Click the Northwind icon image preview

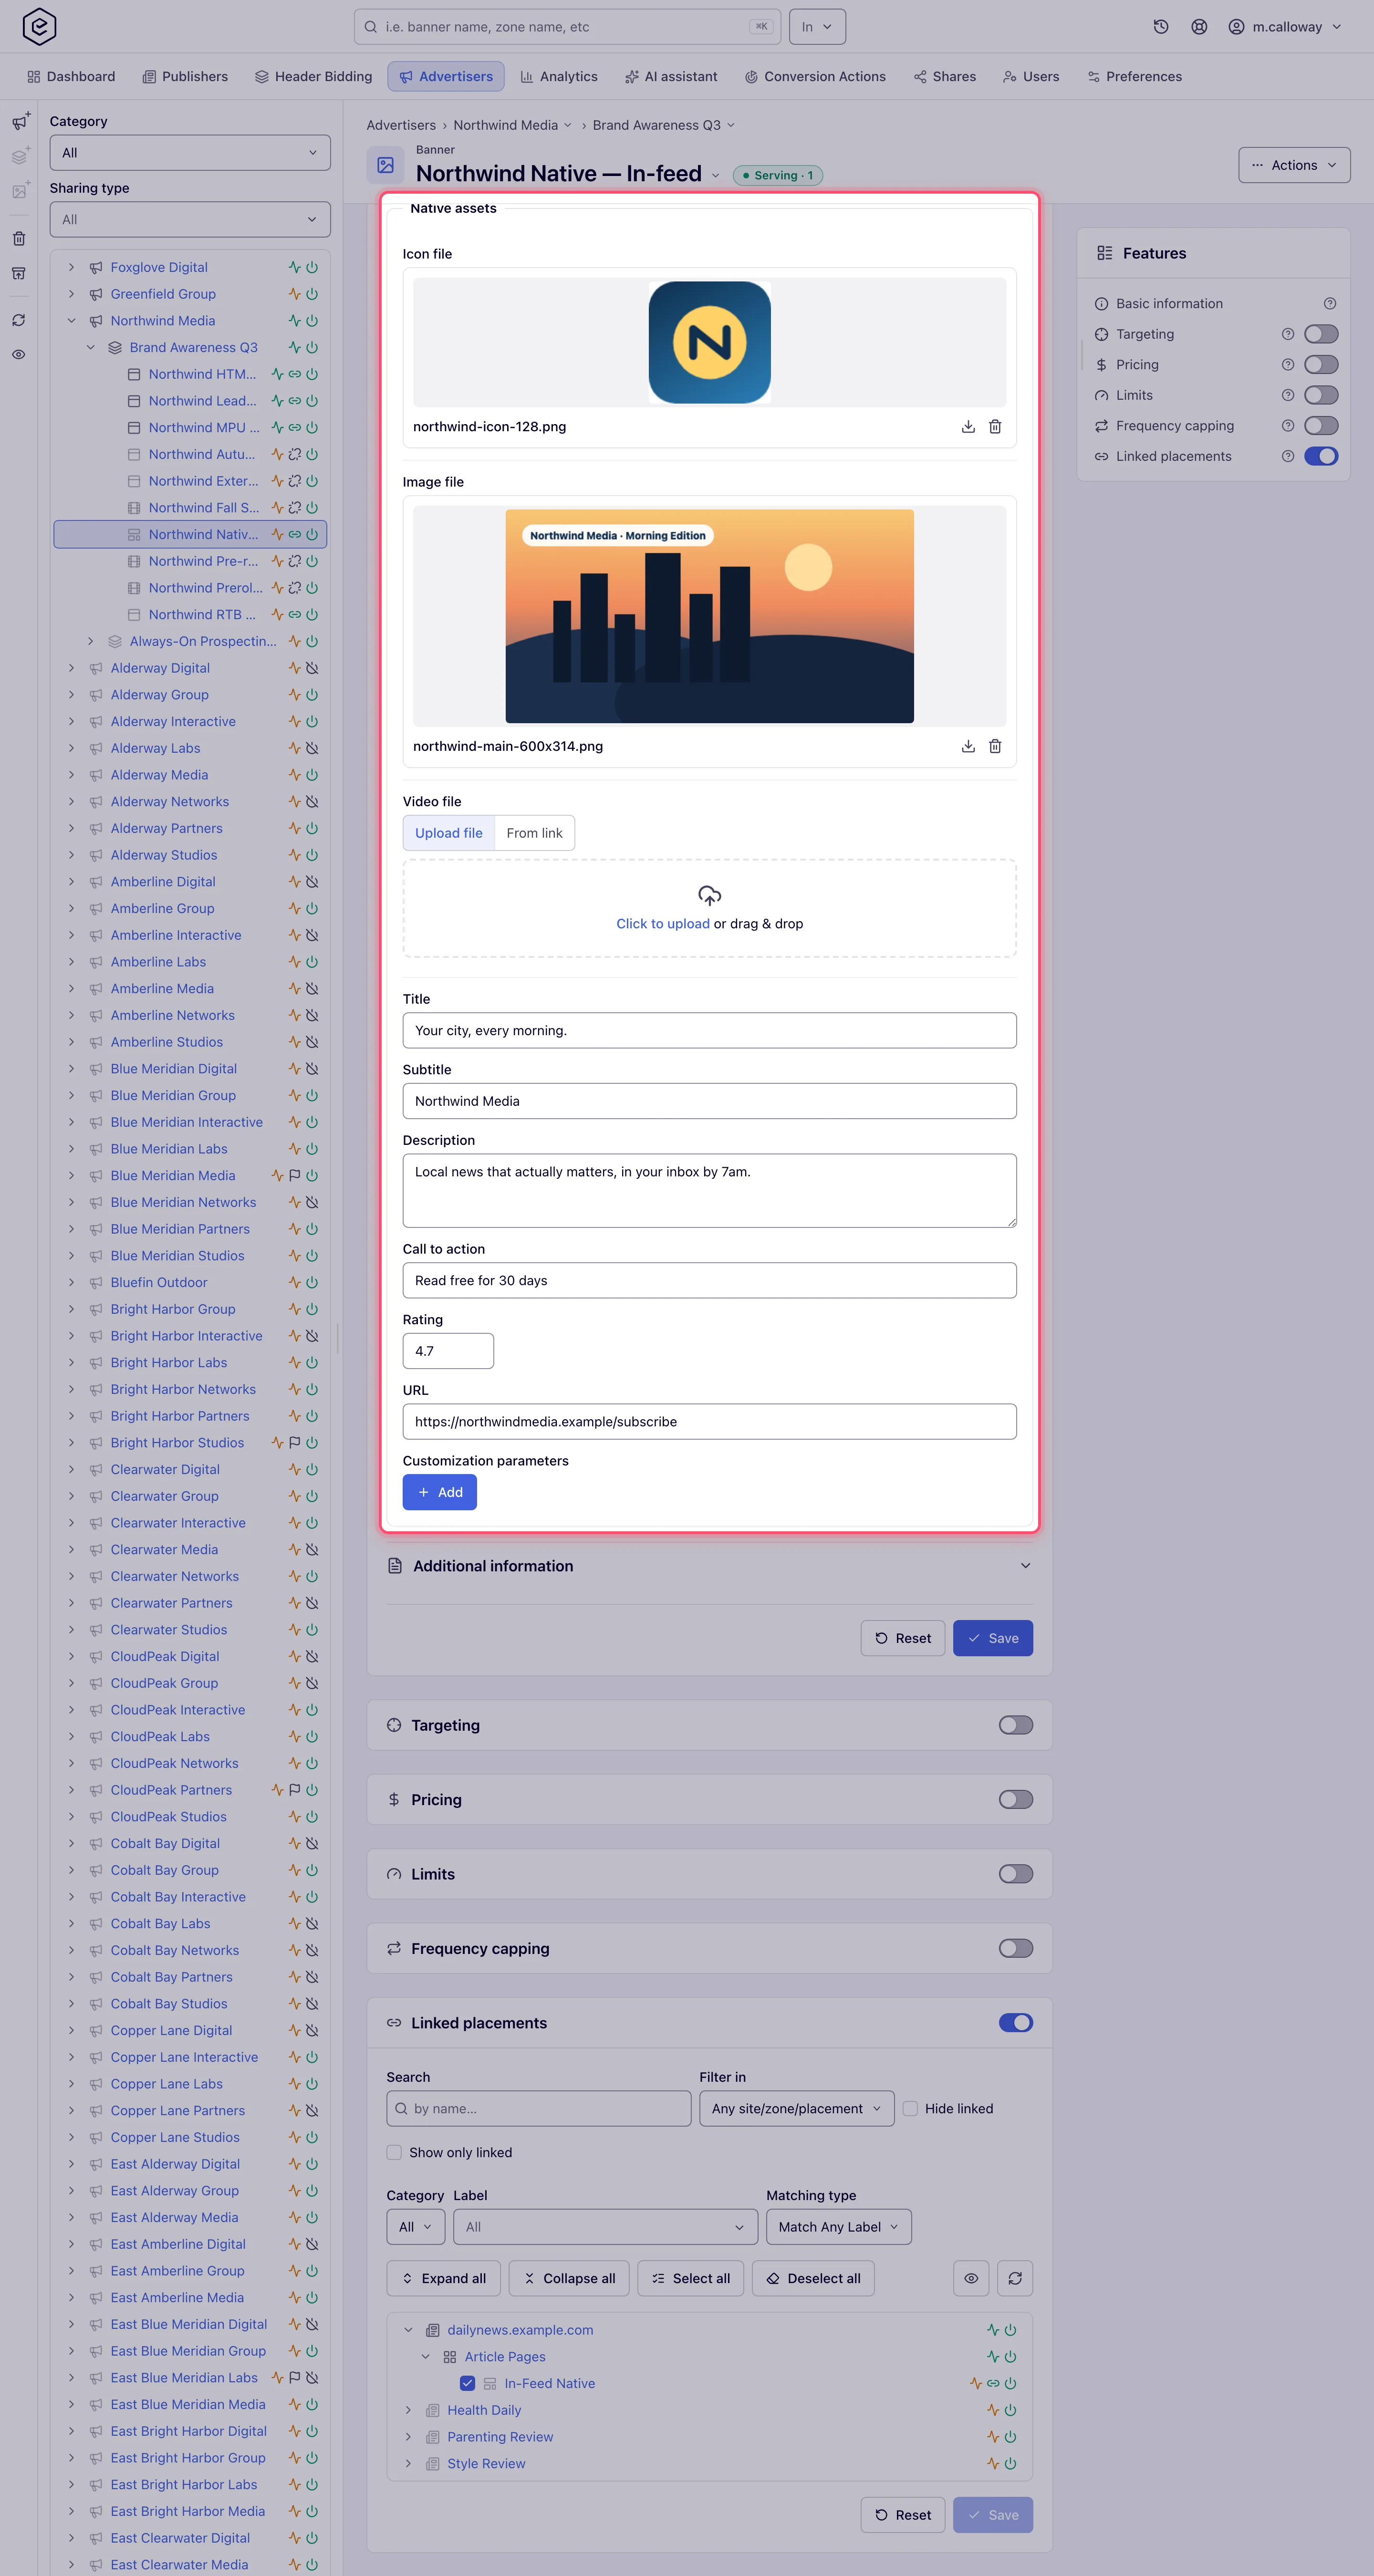coord(710,343)
